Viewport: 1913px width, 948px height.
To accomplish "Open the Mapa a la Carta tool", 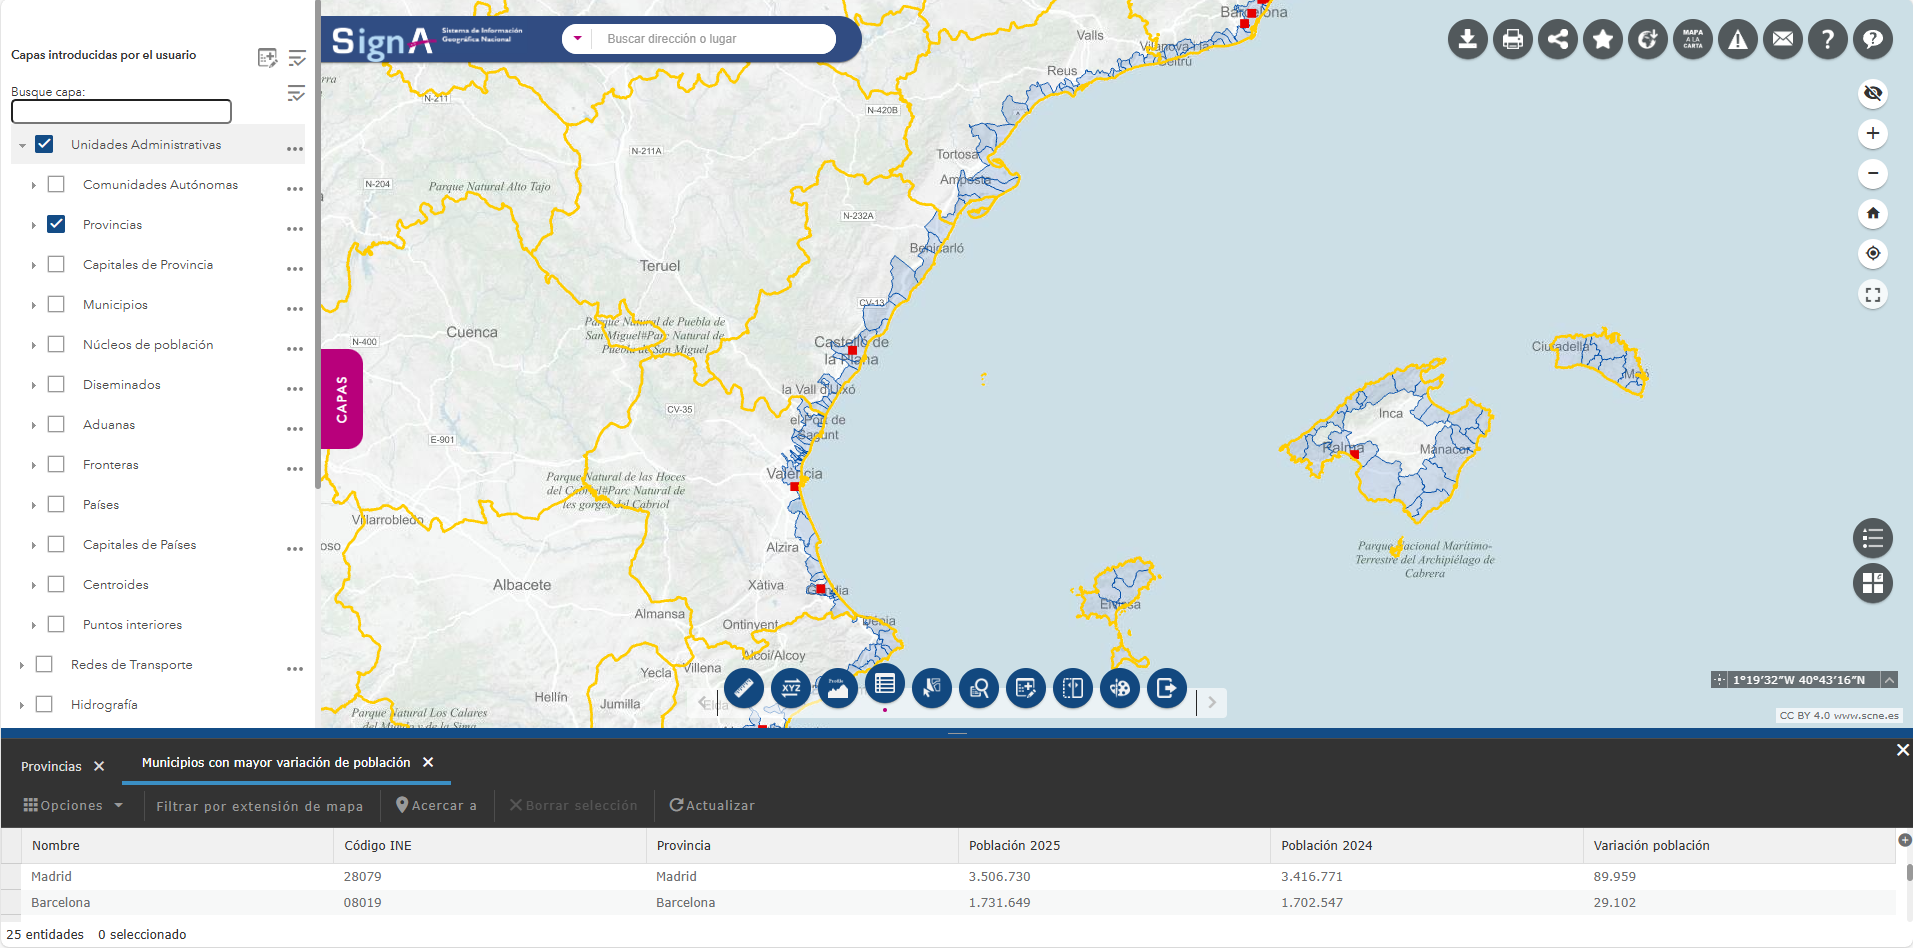I will coord(1693,40).
